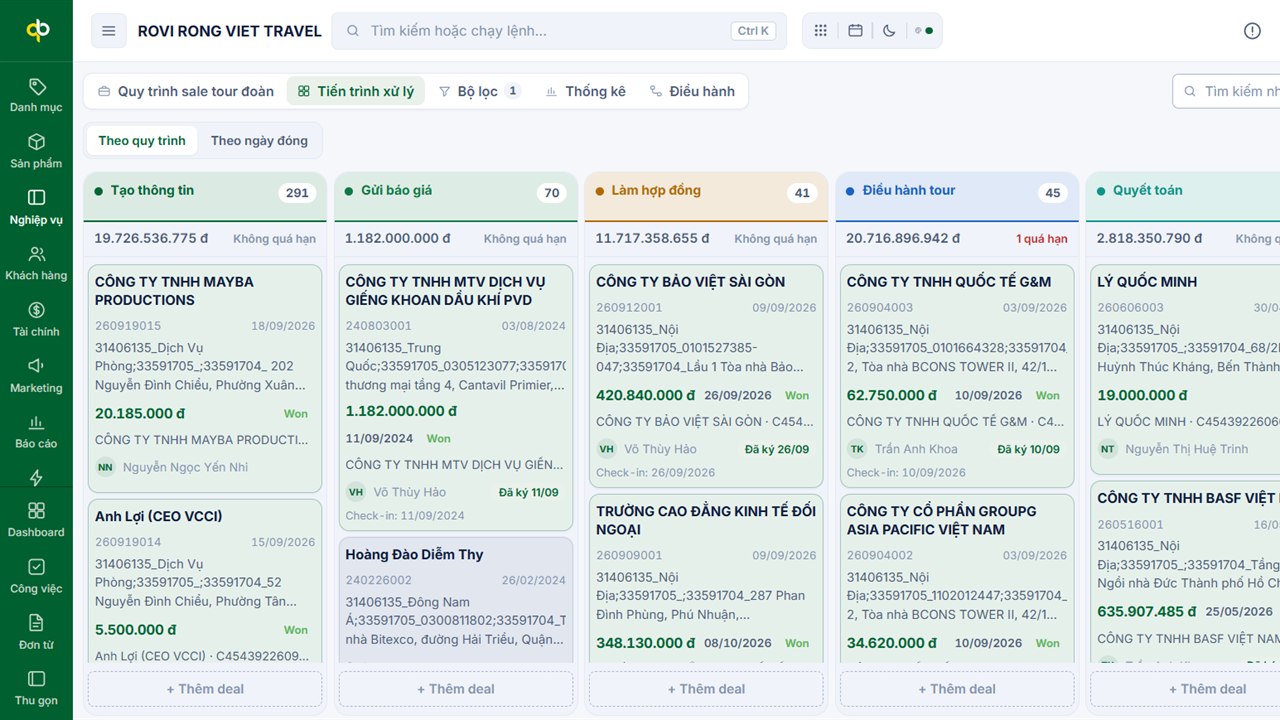This screenshot has width=1280, height=720.
Task: Add a deal in Gửi báo giá column
Action: pyautogui.click(x=456, y=689)
